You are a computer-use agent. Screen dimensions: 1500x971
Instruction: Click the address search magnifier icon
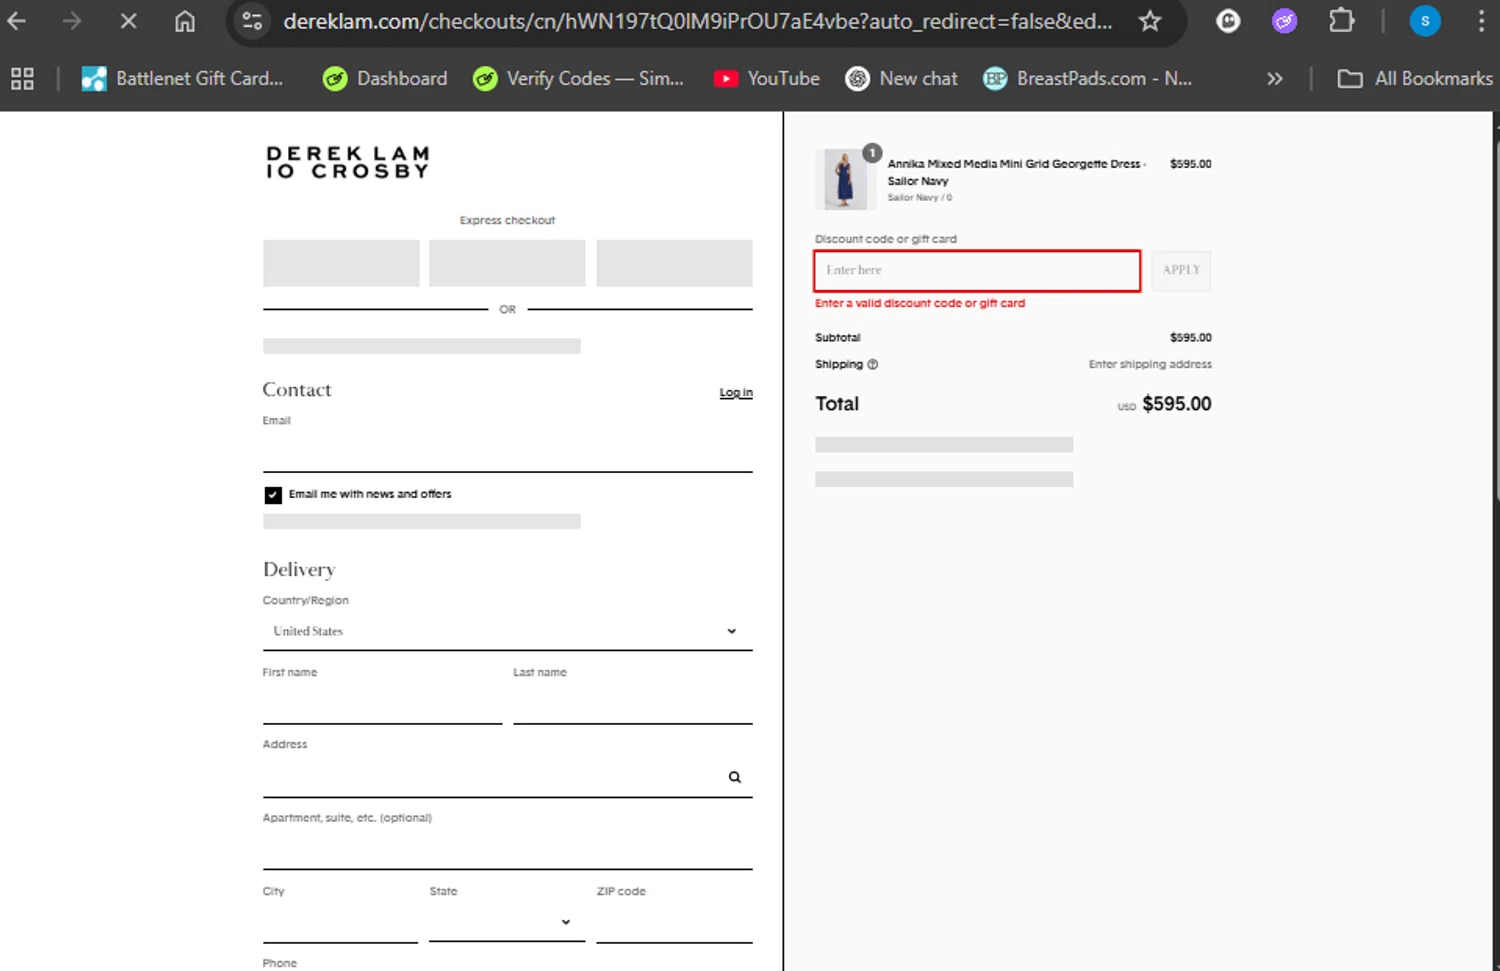click(x=735, y=777)
